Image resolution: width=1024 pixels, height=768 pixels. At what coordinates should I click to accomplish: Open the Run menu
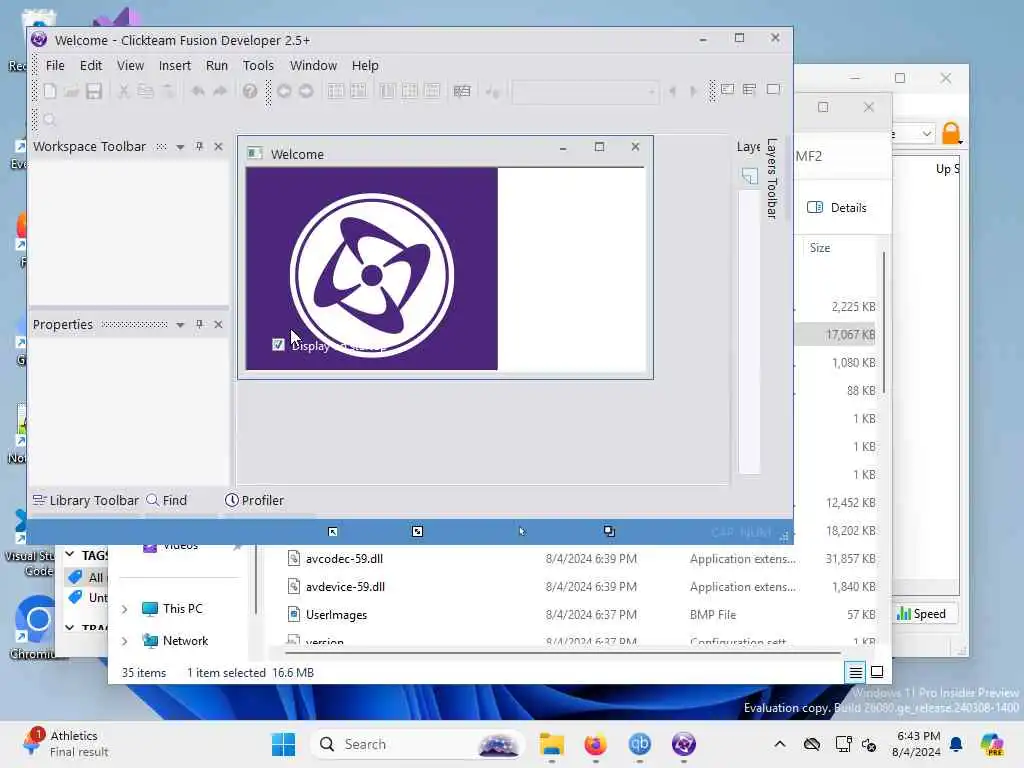(217, 65)
